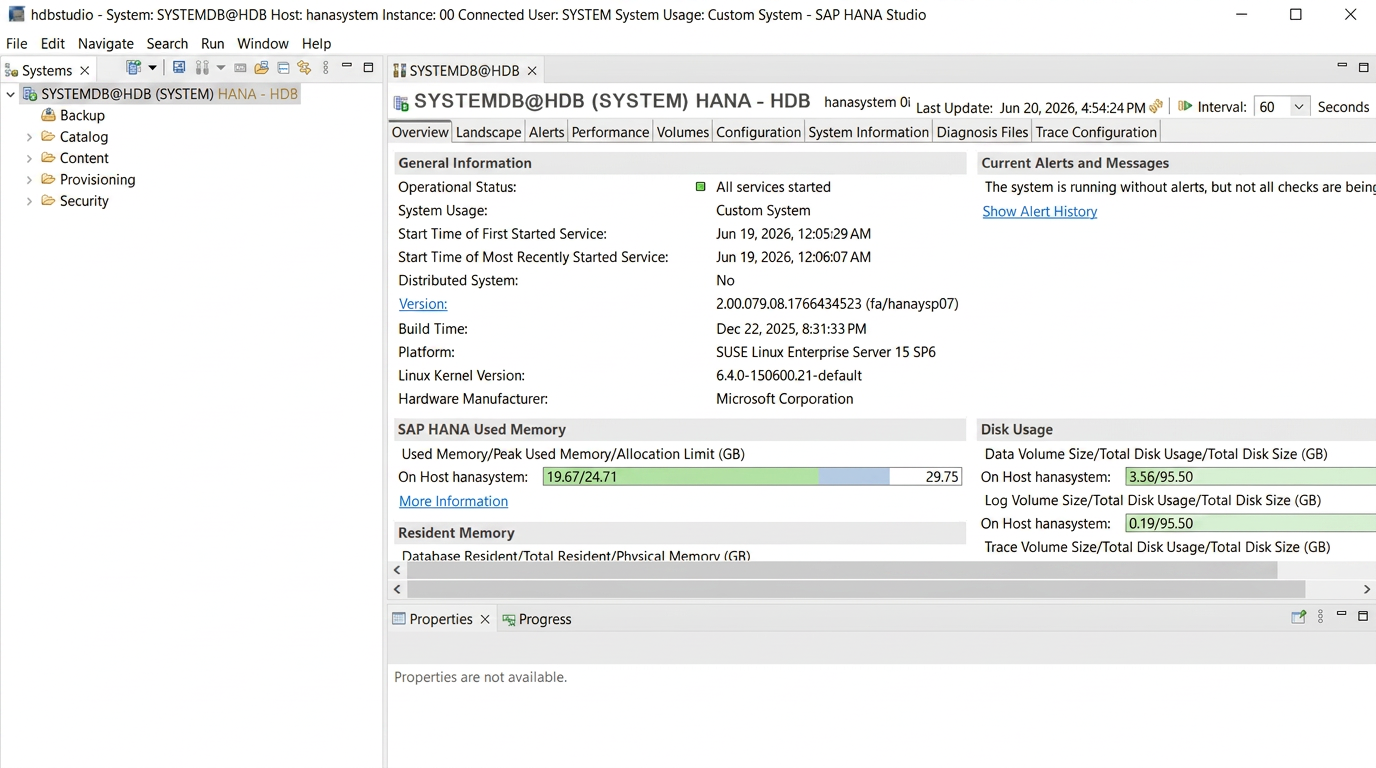Image resolution: width=1376 pixels, height=768 pixels.
Task: Maximize the Systems panel
Action: pos(368,67)
